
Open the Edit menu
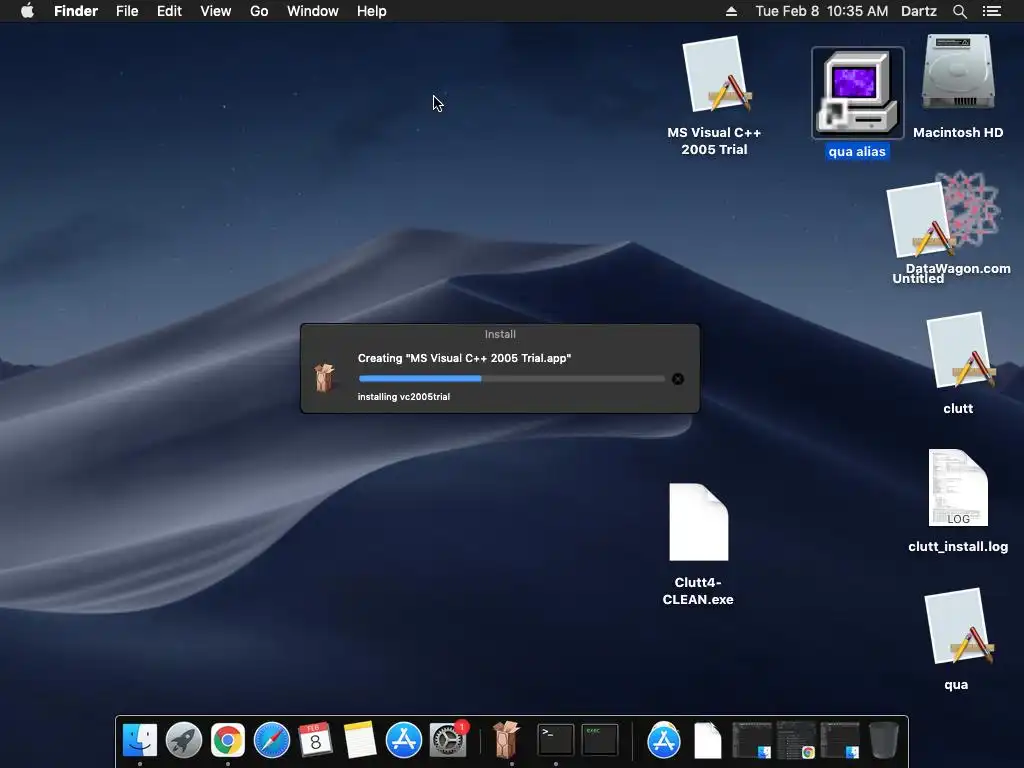[169, 11]
